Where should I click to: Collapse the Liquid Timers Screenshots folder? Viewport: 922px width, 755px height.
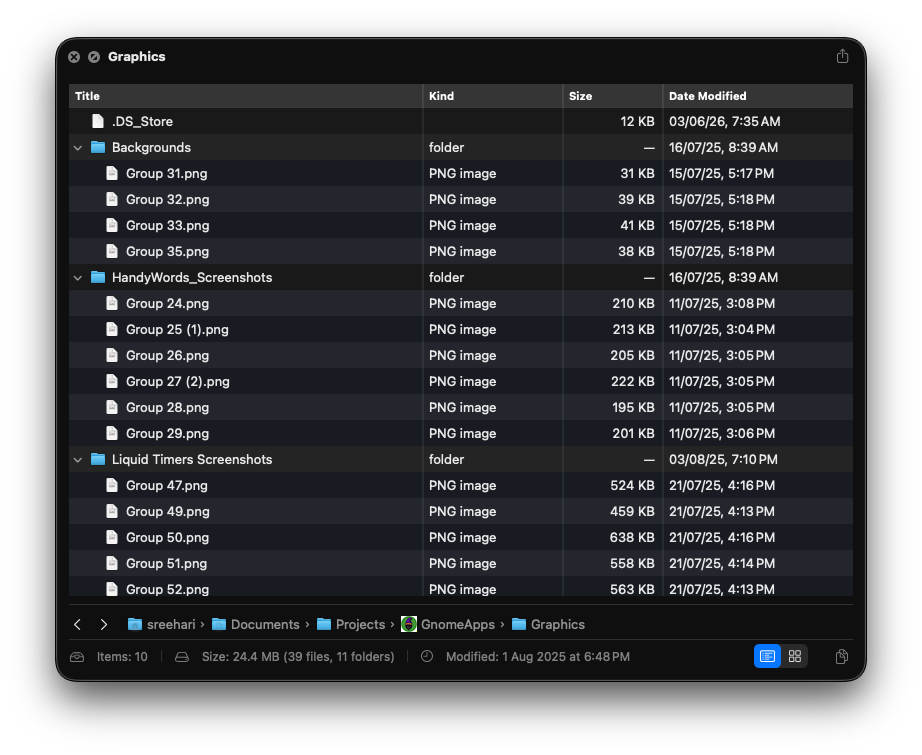(78, 460)
